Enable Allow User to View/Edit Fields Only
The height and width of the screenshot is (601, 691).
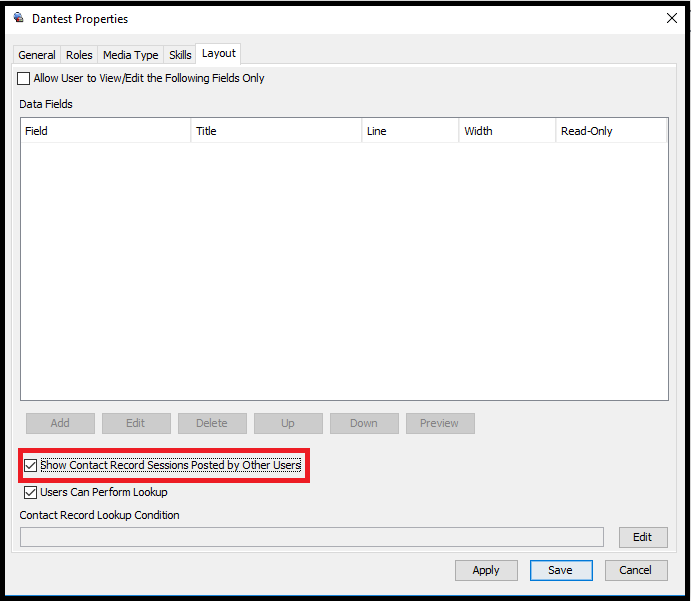(23, 78)
